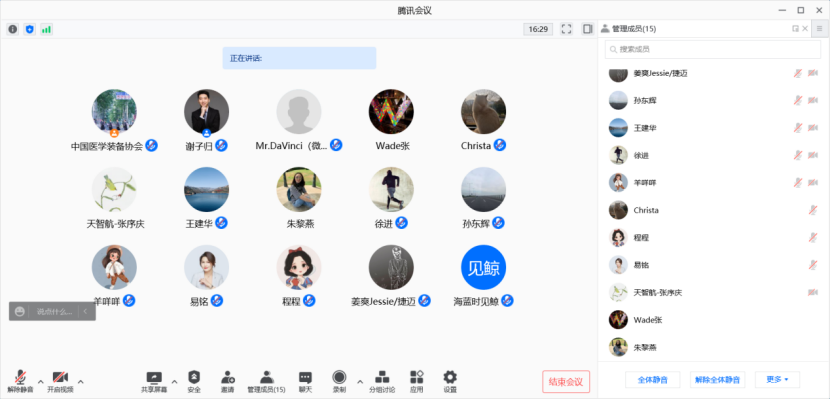831x400 pixels.
Task: Expand the audio options arrow beside 解除静音
Action: tap(40, 381)
